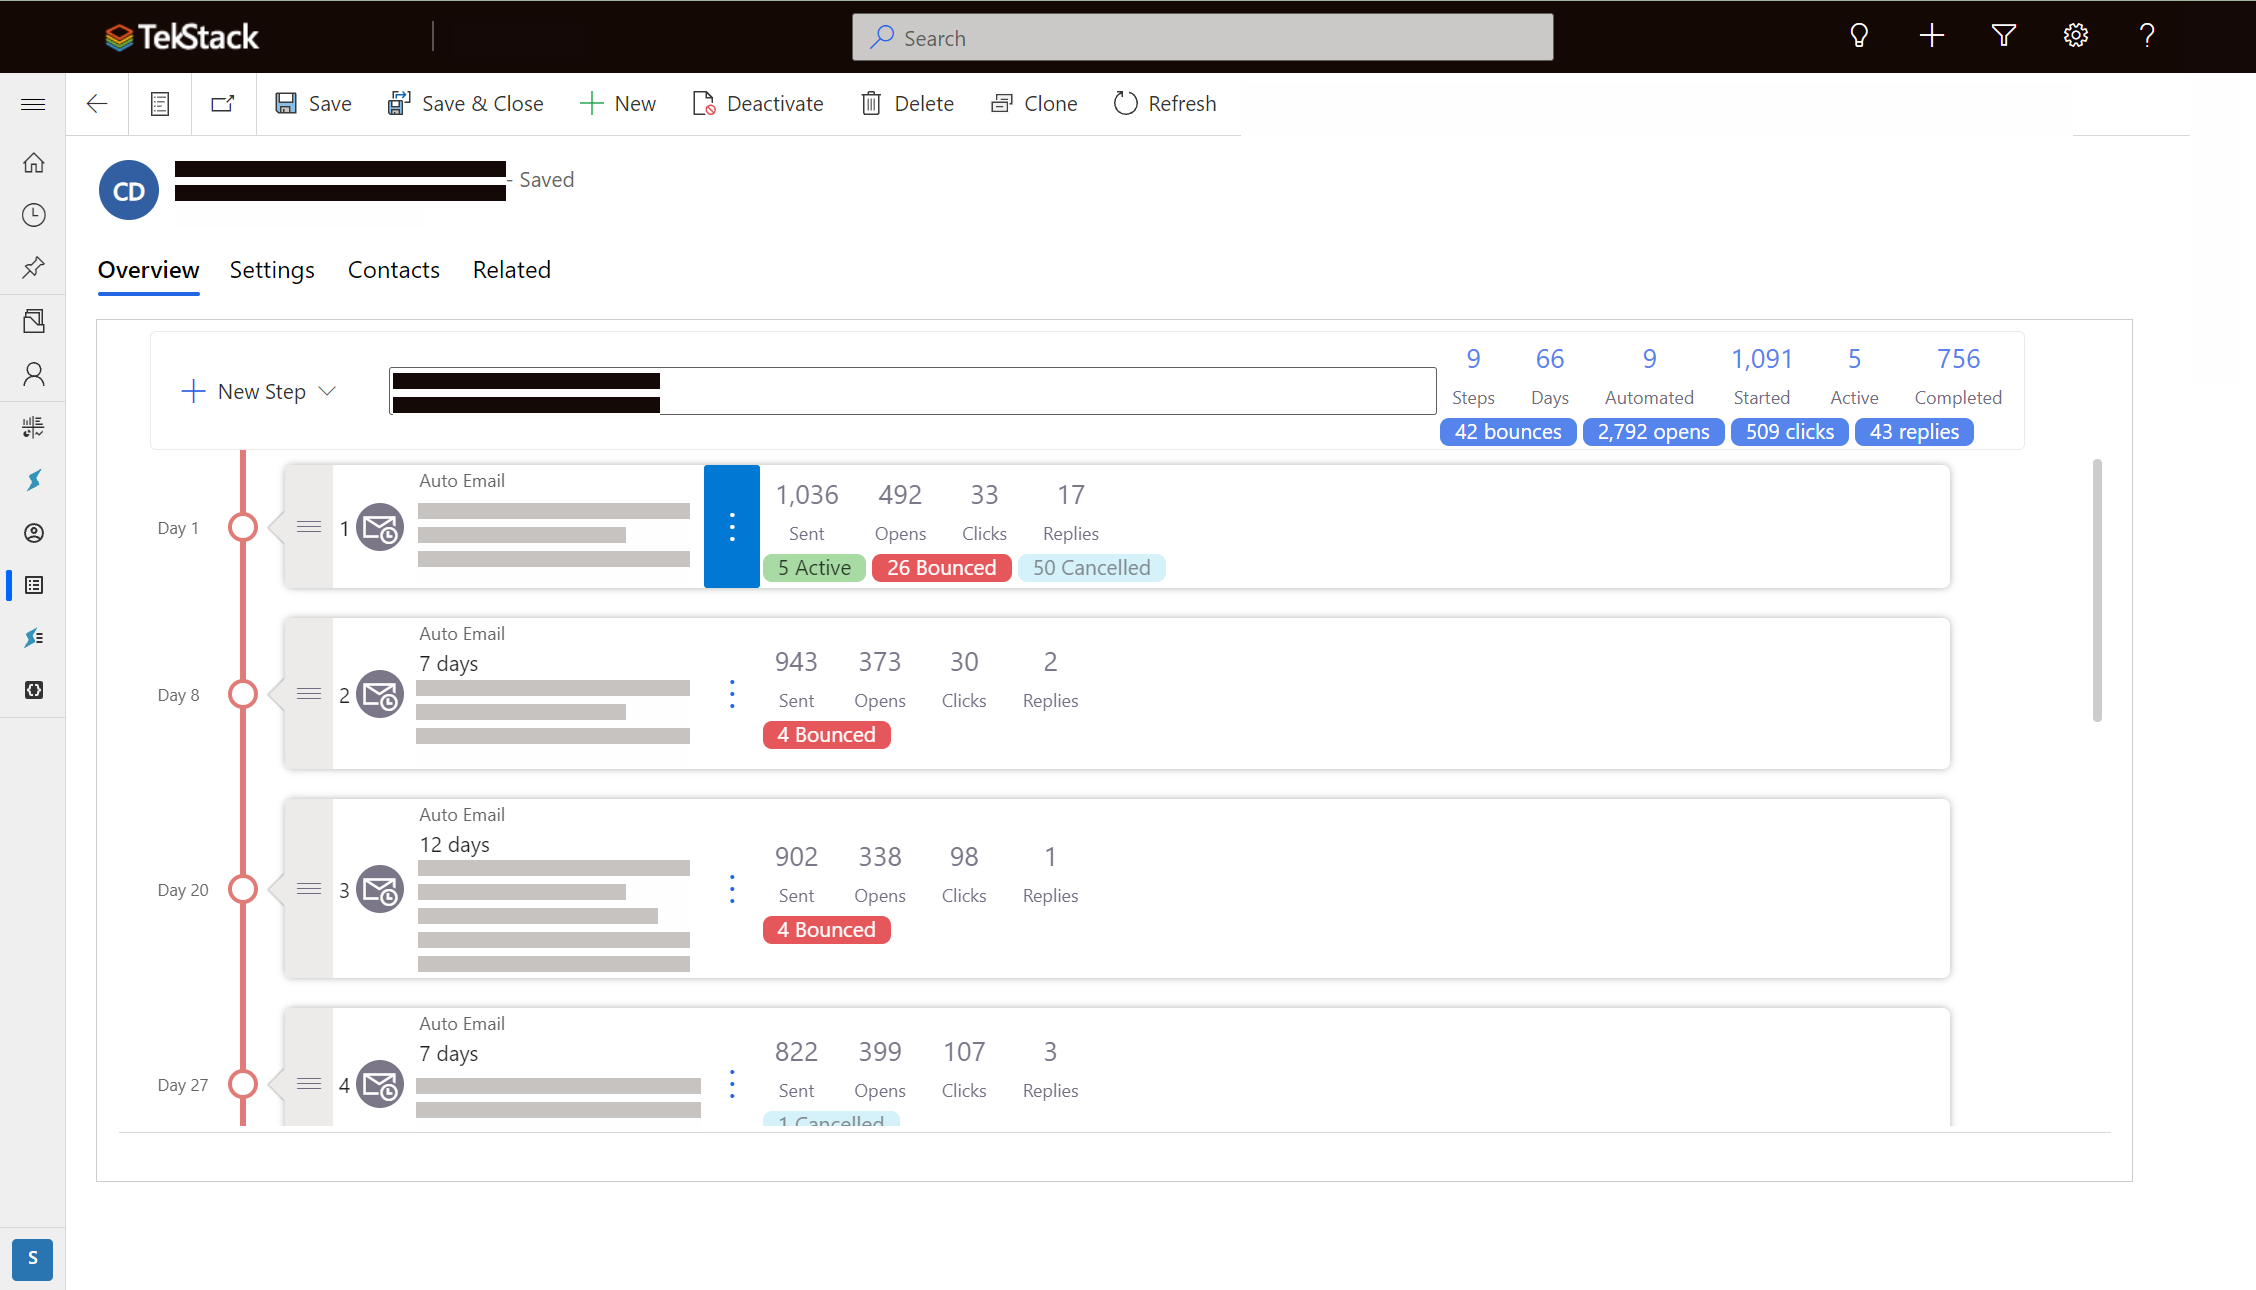Viewport: 2256px width, 1290px height.
Task: Open the three-dot menu for step 1
Action: pyautogui.click(x=732, y=526)
